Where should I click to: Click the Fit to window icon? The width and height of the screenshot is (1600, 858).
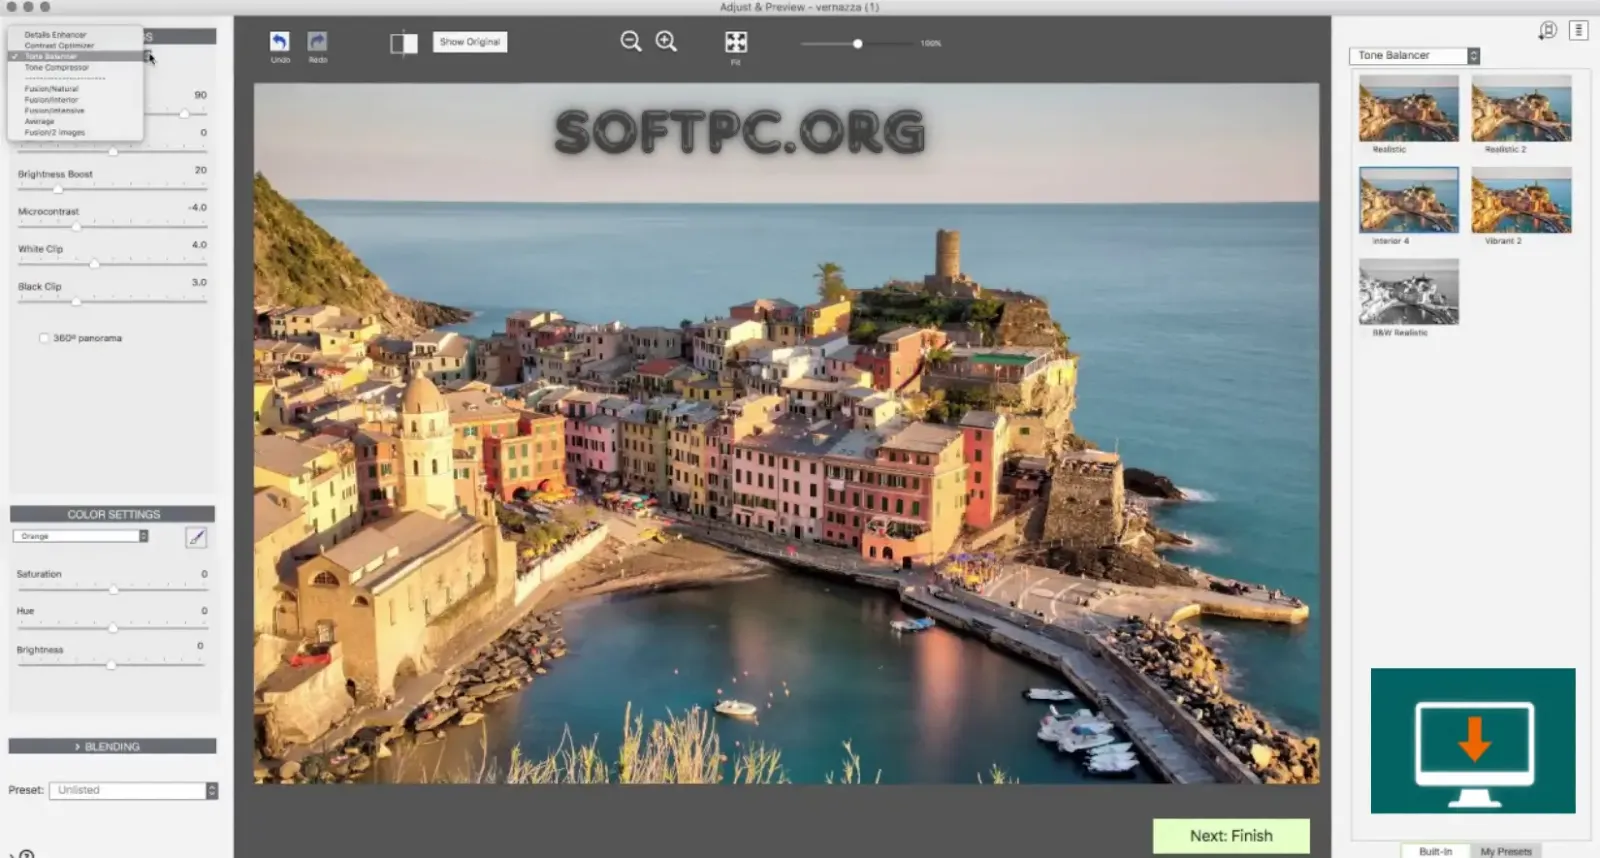coord(736,41)
